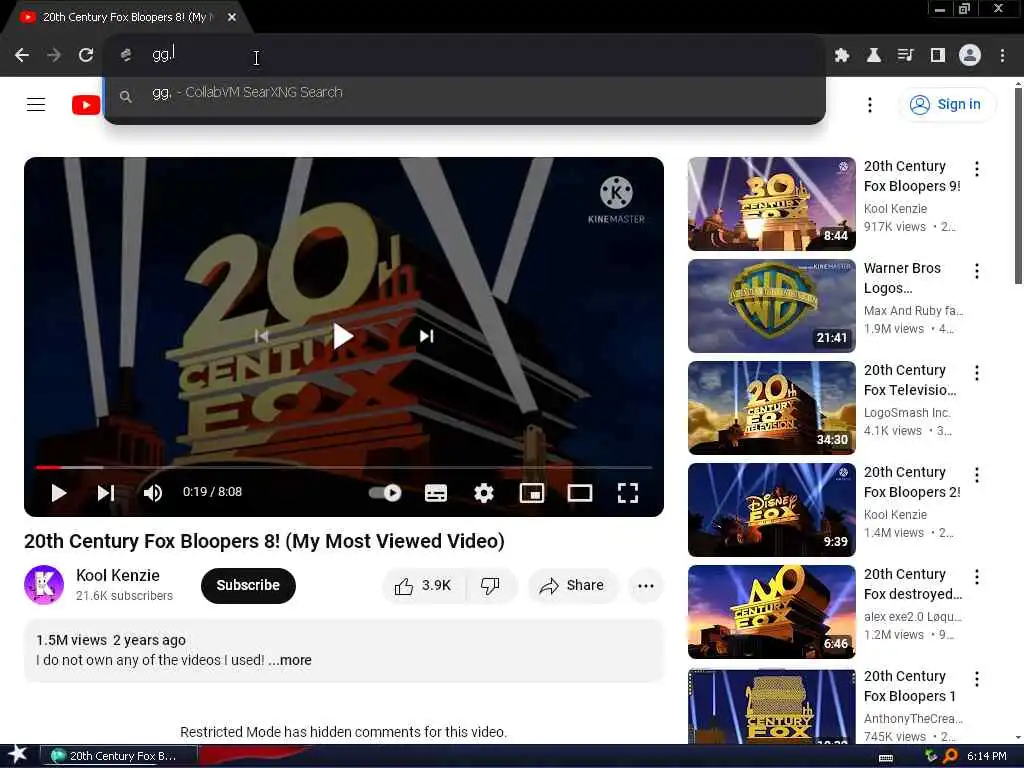1024x768 pixels.
Task: Switch to theater mode
Action: [580, 493]
